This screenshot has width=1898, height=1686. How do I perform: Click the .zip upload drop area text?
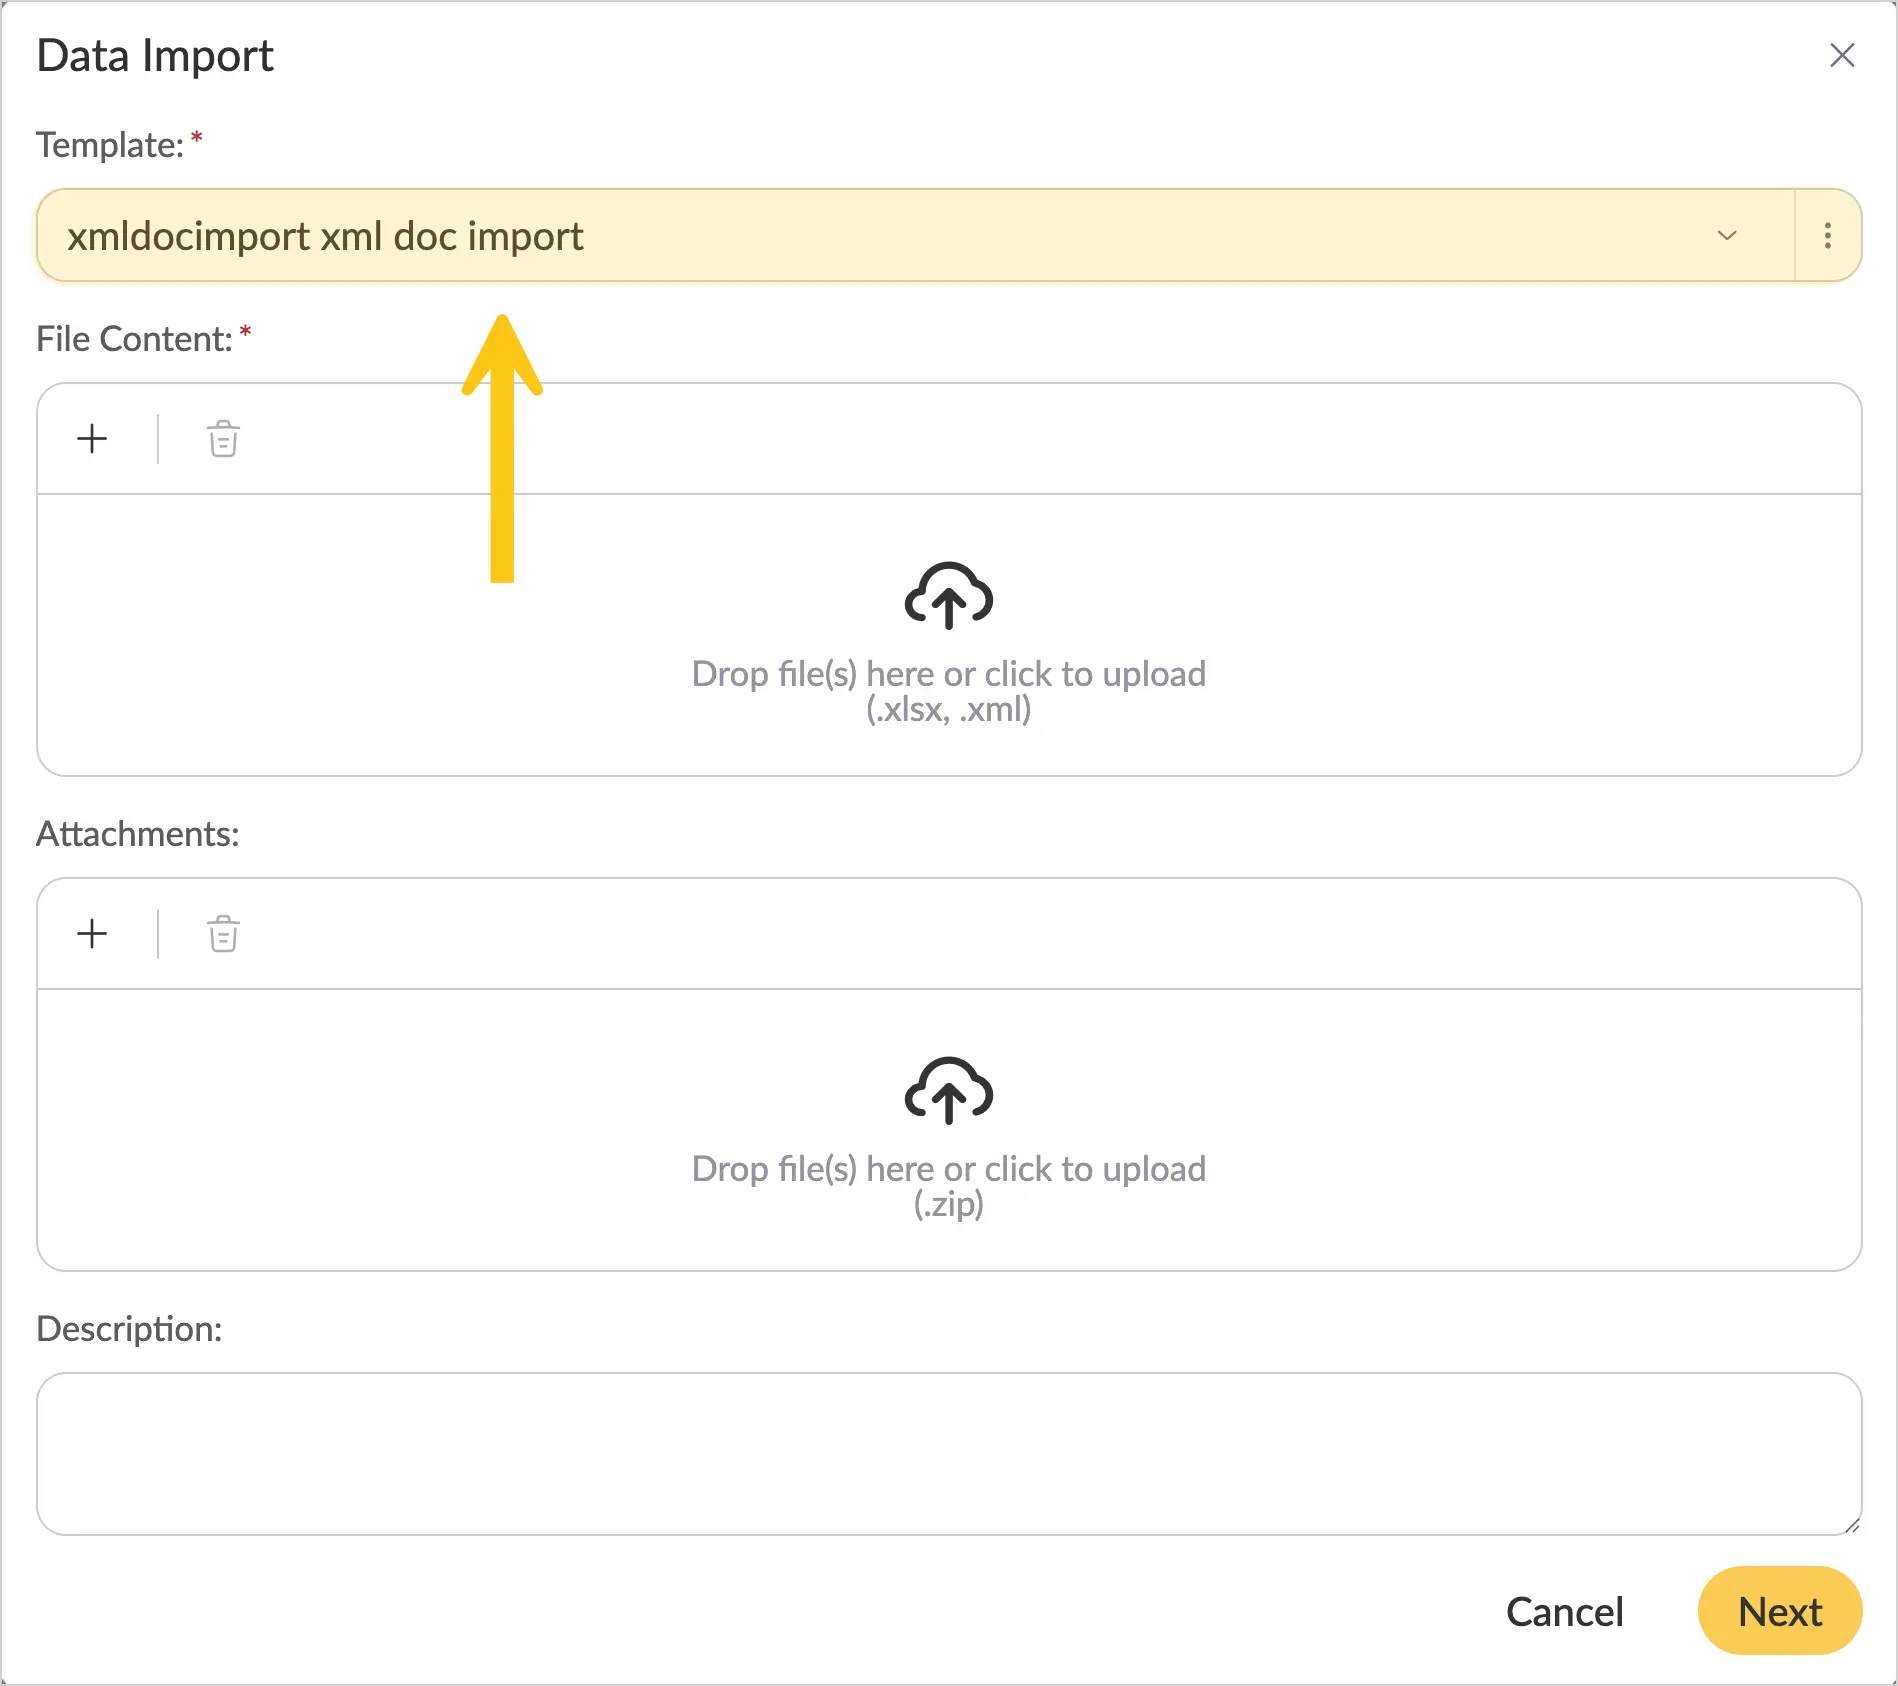pyautogui.click(x=948, y=1186)
